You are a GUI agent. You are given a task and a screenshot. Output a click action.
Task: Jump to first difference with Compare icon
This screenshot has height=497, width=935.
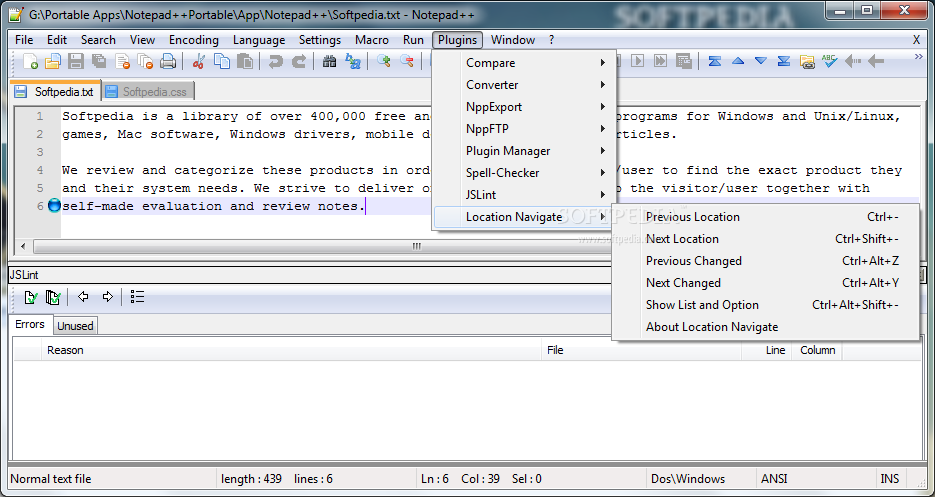pyautogui.click(x=714, y=61)
